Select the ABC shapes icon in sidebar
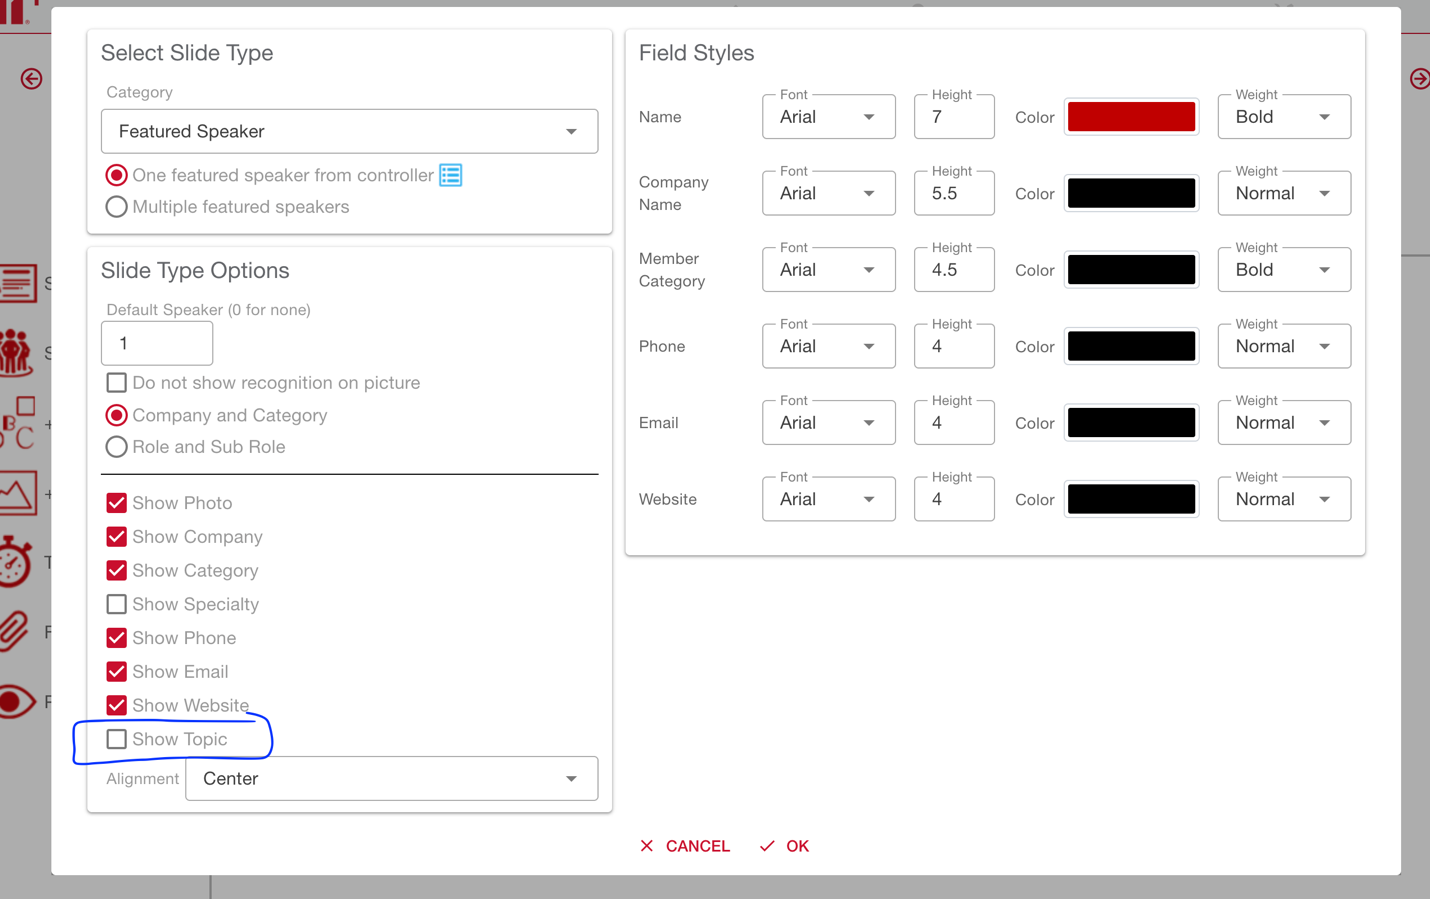Screen dimensions: 1430x899 pyautogui.click(x=18, y=423)
